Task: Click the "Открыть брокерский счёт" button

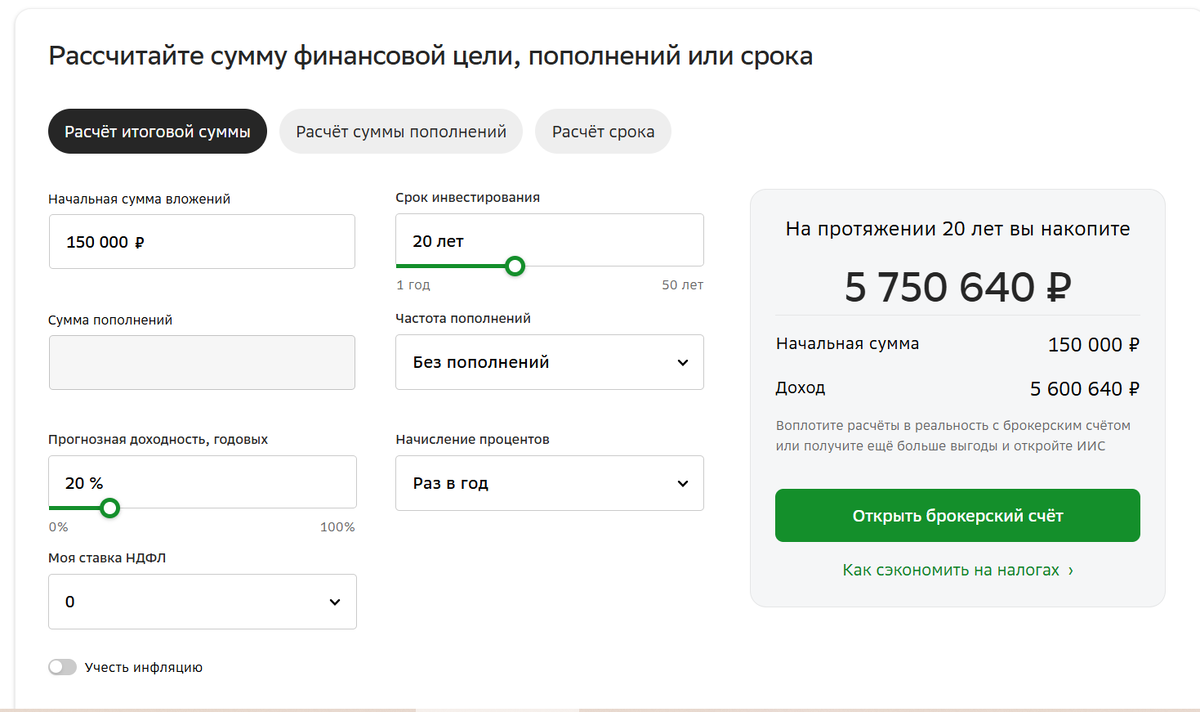Action: [957, 516]
